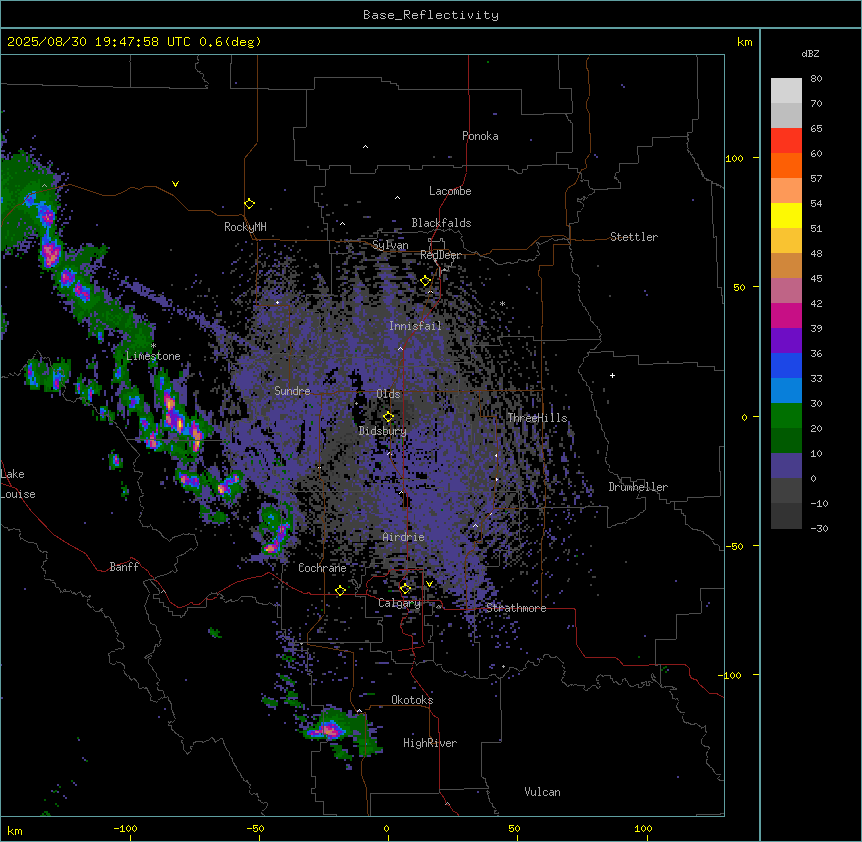This screenshot has width=862, height=842.
Task: Click the -100 tick label on horizontal axis
Action: pos(125,828)
